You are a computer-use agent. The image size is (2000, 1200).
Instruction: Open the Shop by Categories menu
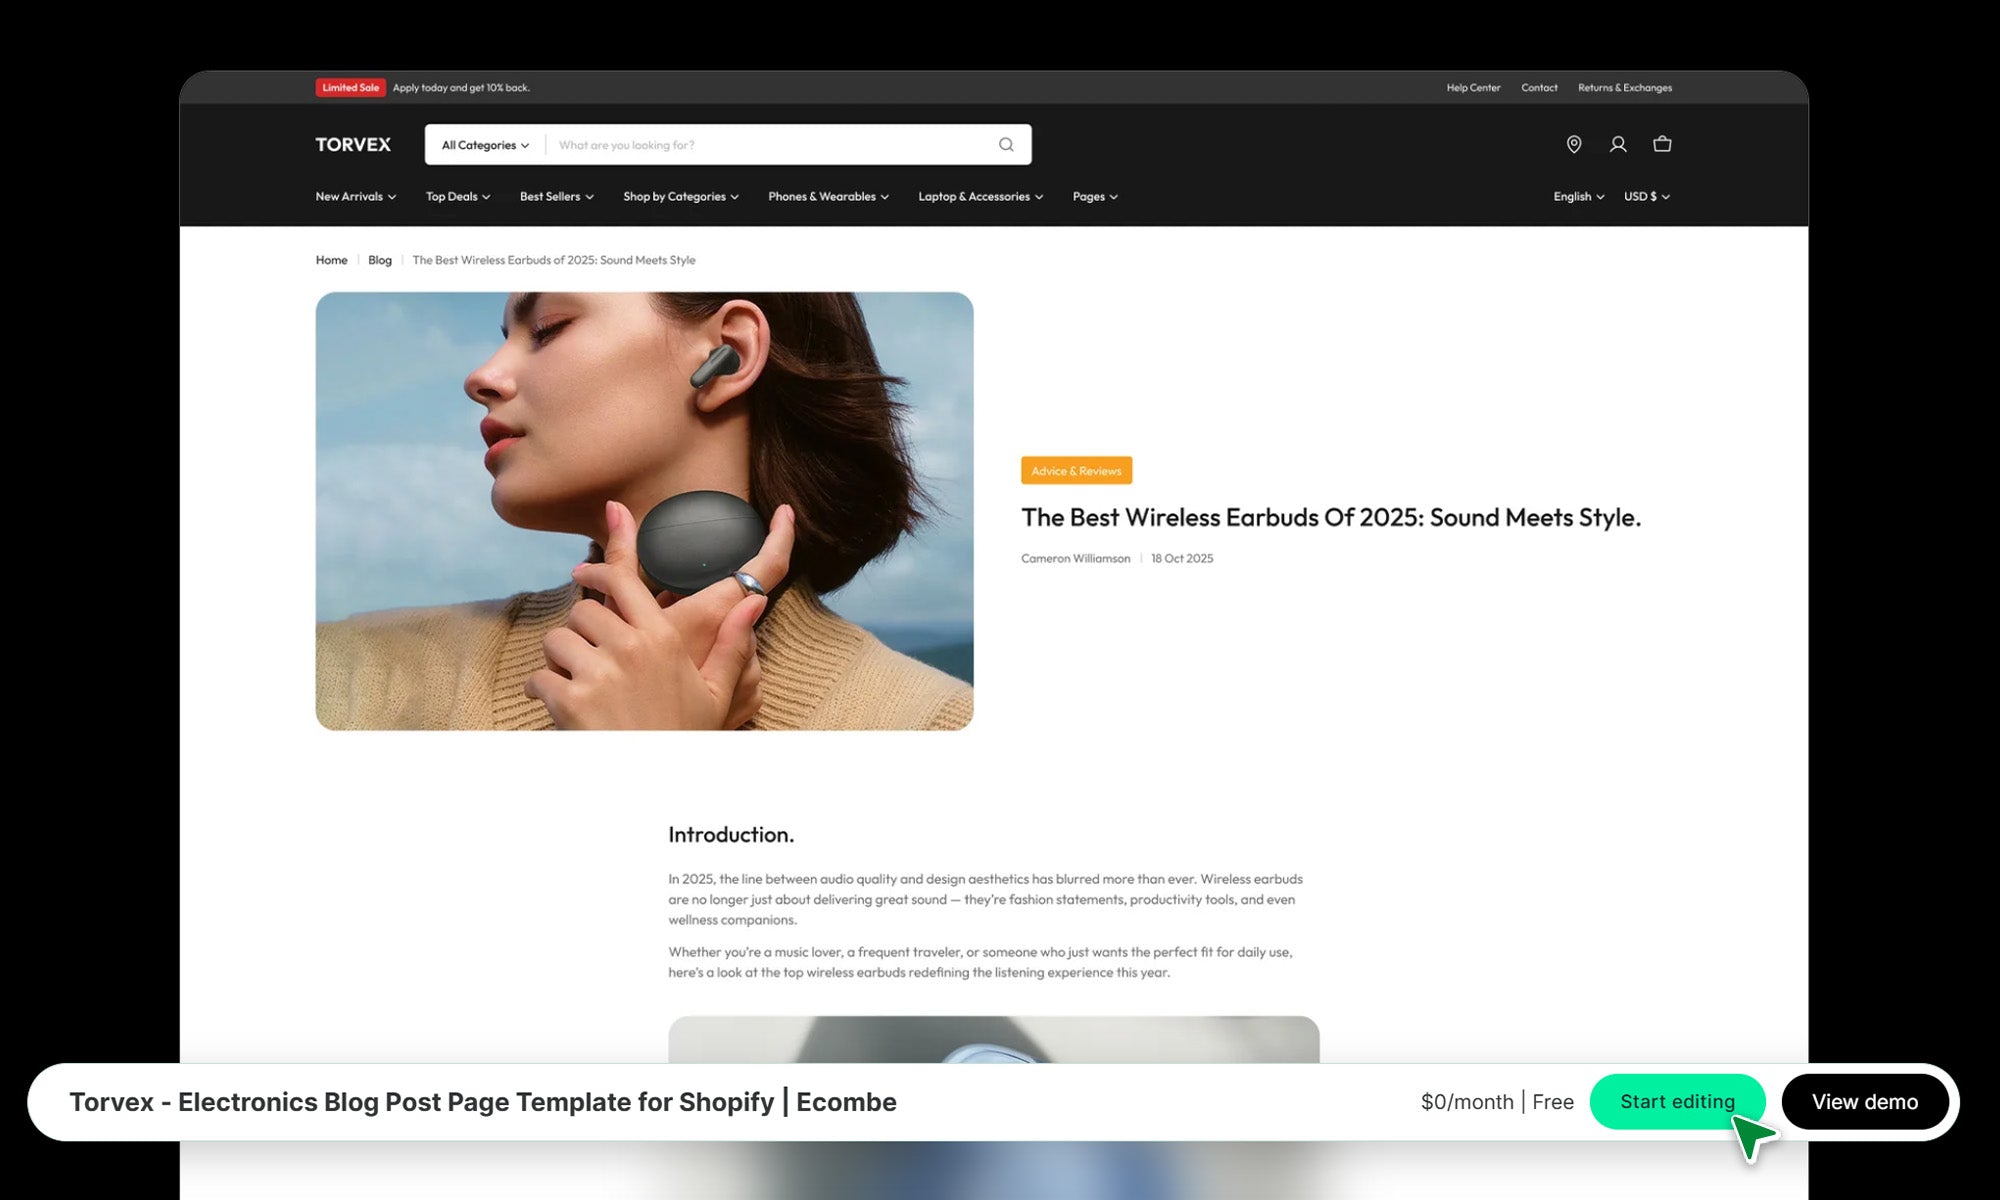pos(680,197)
